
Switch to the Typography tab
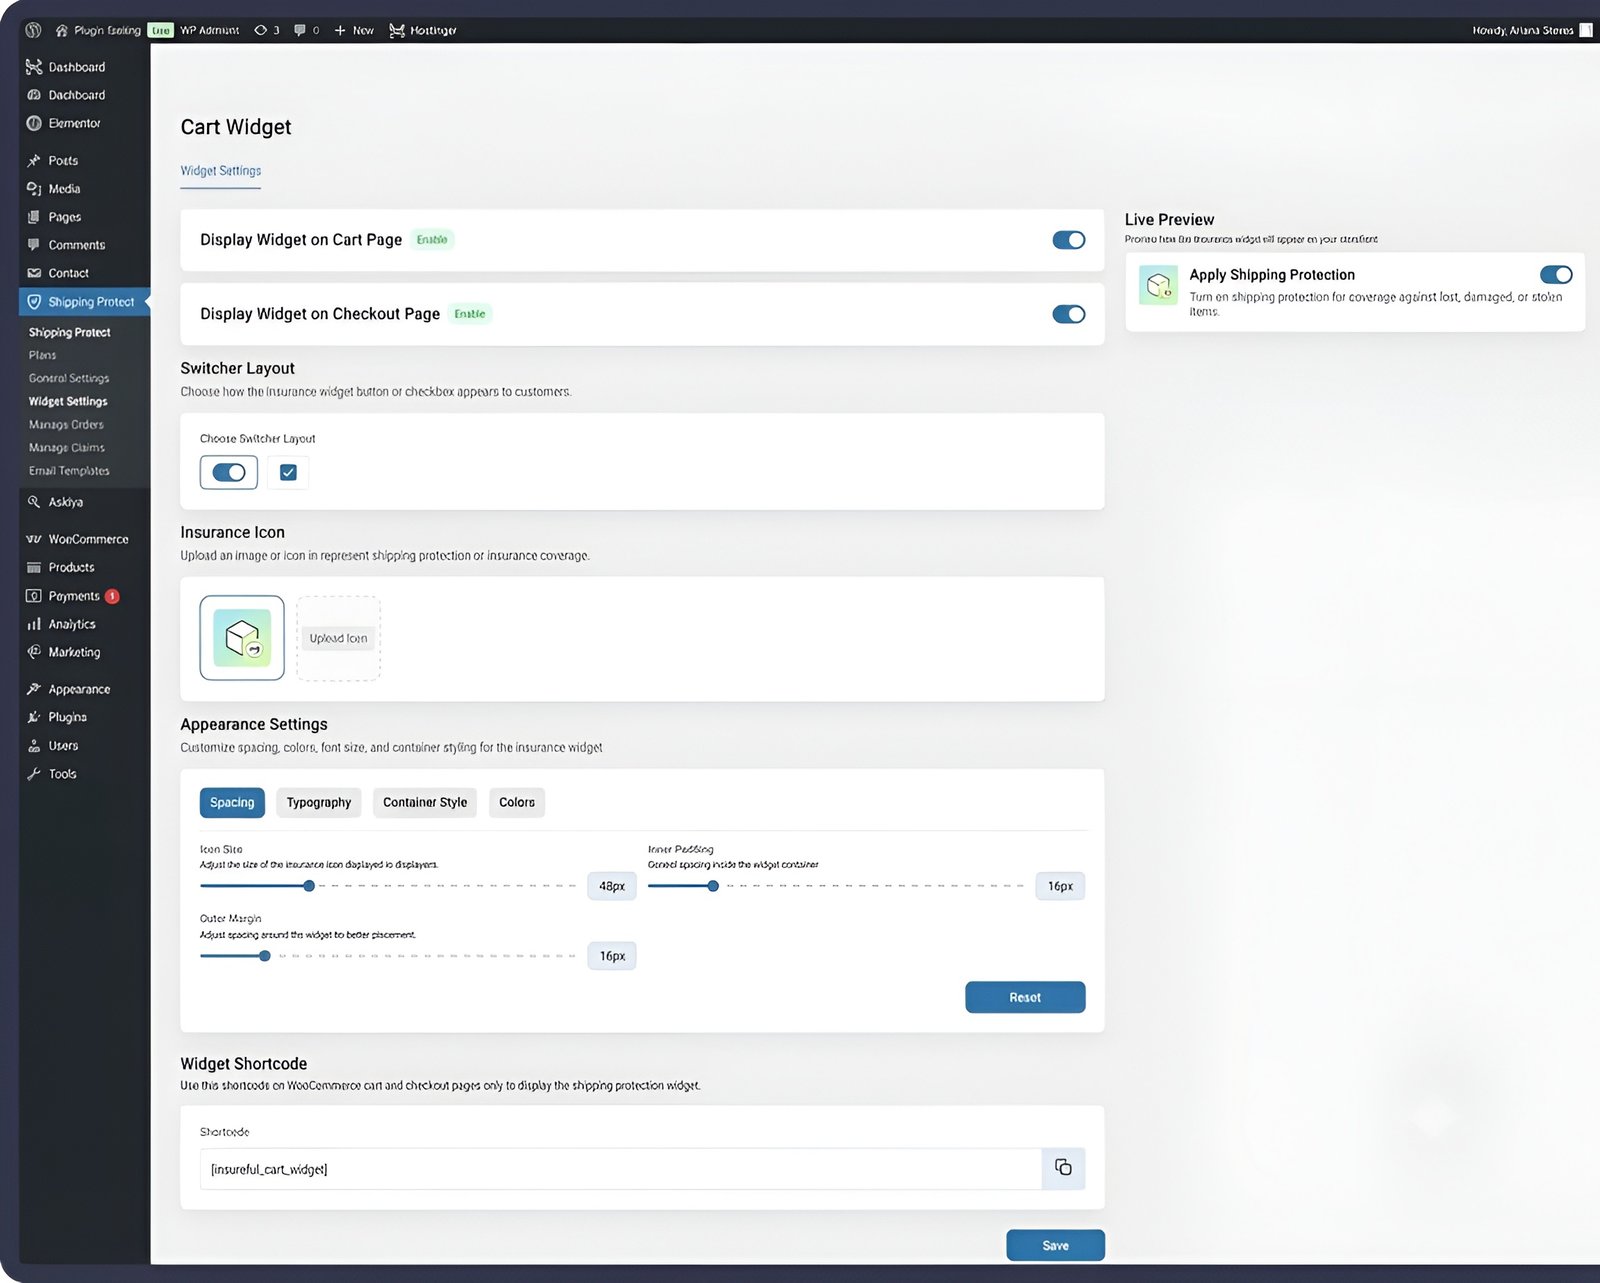click(x=319, y=802)
